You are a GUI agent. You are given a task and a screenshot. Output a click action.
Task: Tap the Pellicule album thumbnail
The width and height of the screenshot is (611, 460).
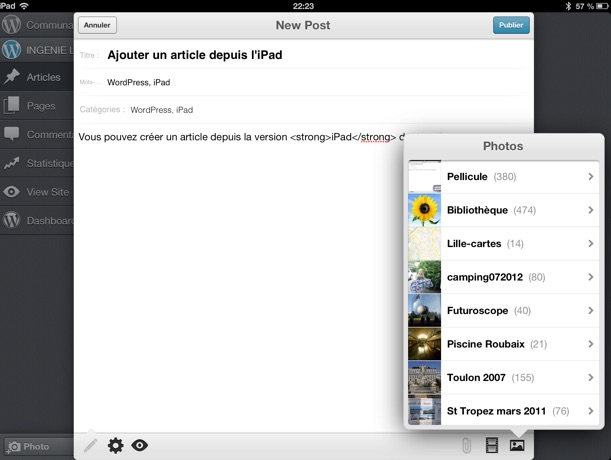pyautogui.click(x=424, y=177)
